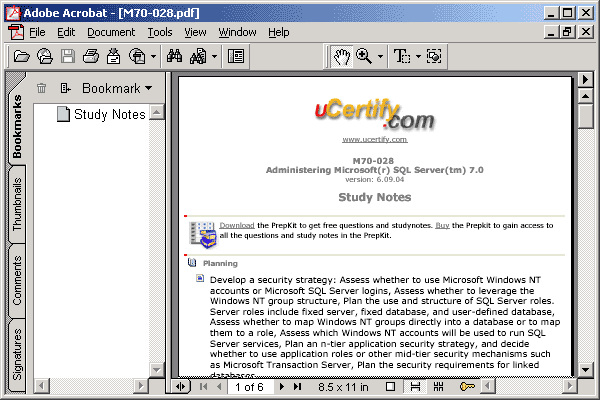Click the Download link for the PrepKit
This screenshot has width=600, height=400.
pos(237,225)
